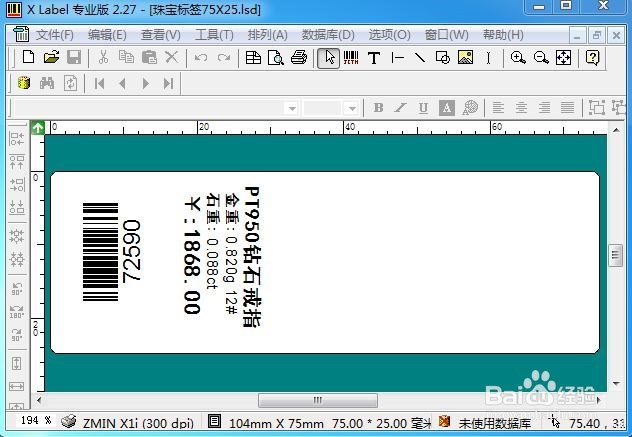Open the 帮助(H) menu
Image resolution: width=632 pixels, height=437 pixels.
(503, 35)
